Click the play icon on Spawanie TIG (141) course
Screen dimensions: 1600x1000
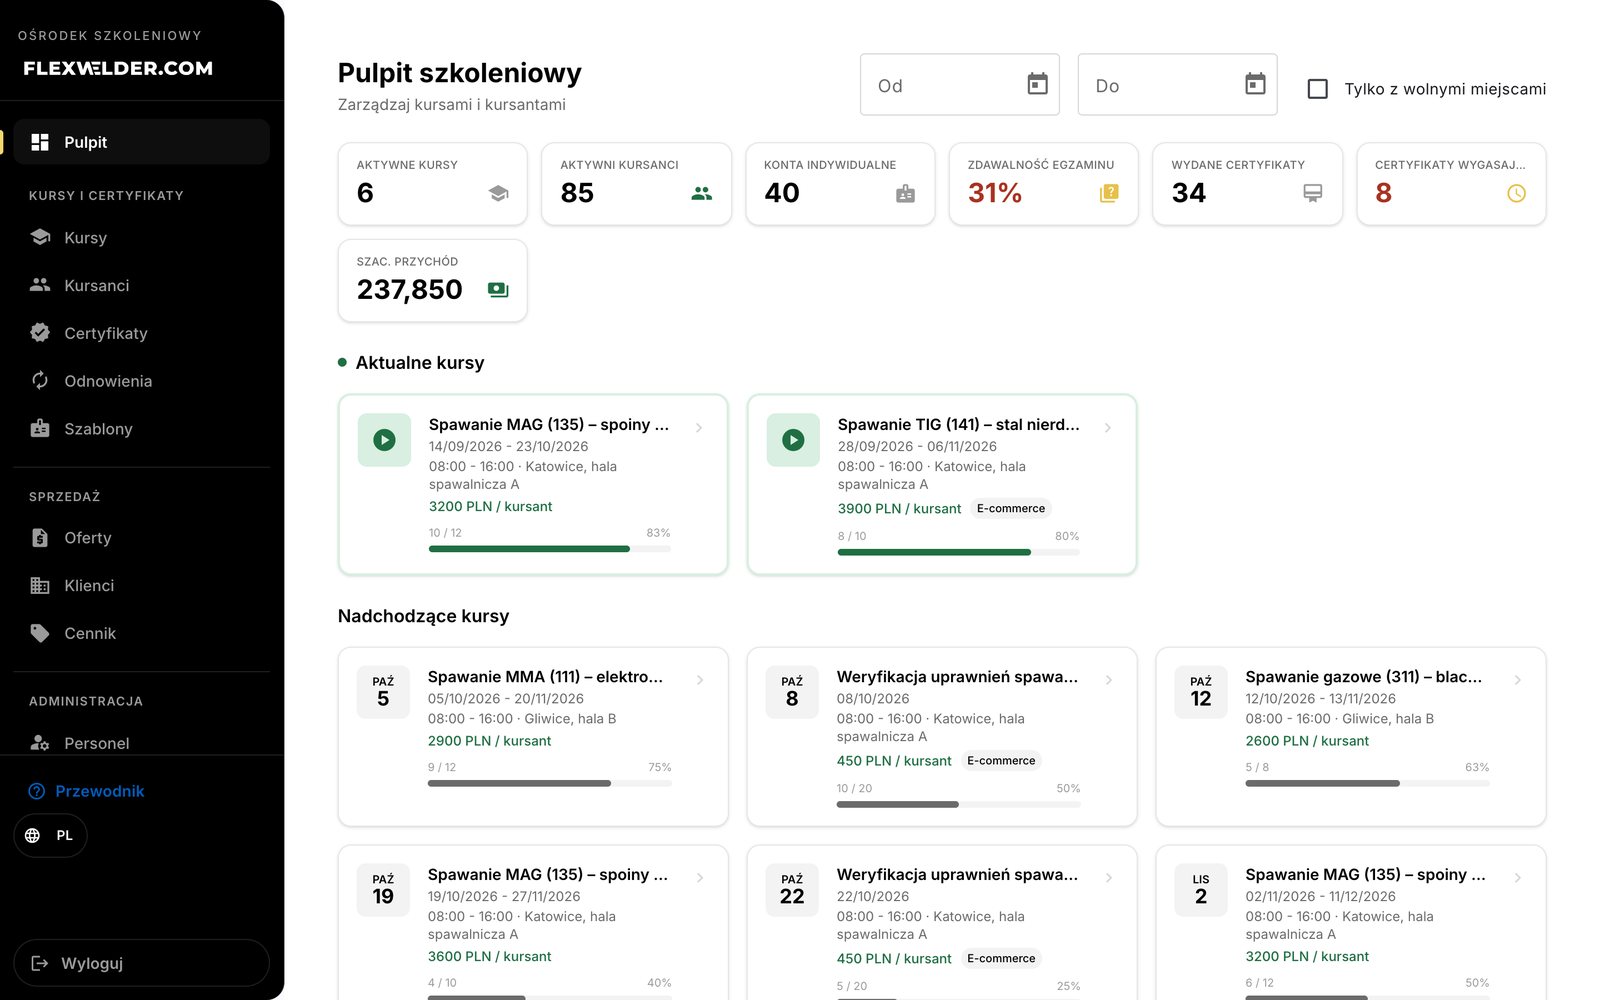coord(793,440)
